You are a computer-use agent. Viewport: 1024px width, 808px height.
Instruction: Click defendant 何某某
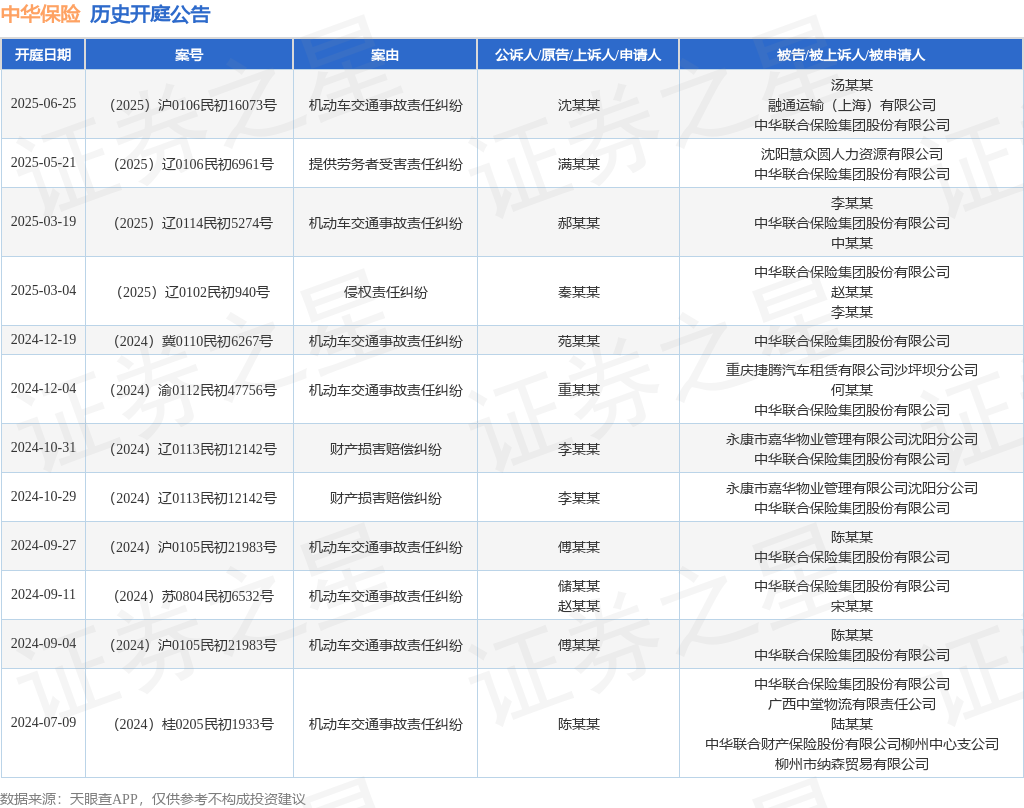click(x=852, y=389)
